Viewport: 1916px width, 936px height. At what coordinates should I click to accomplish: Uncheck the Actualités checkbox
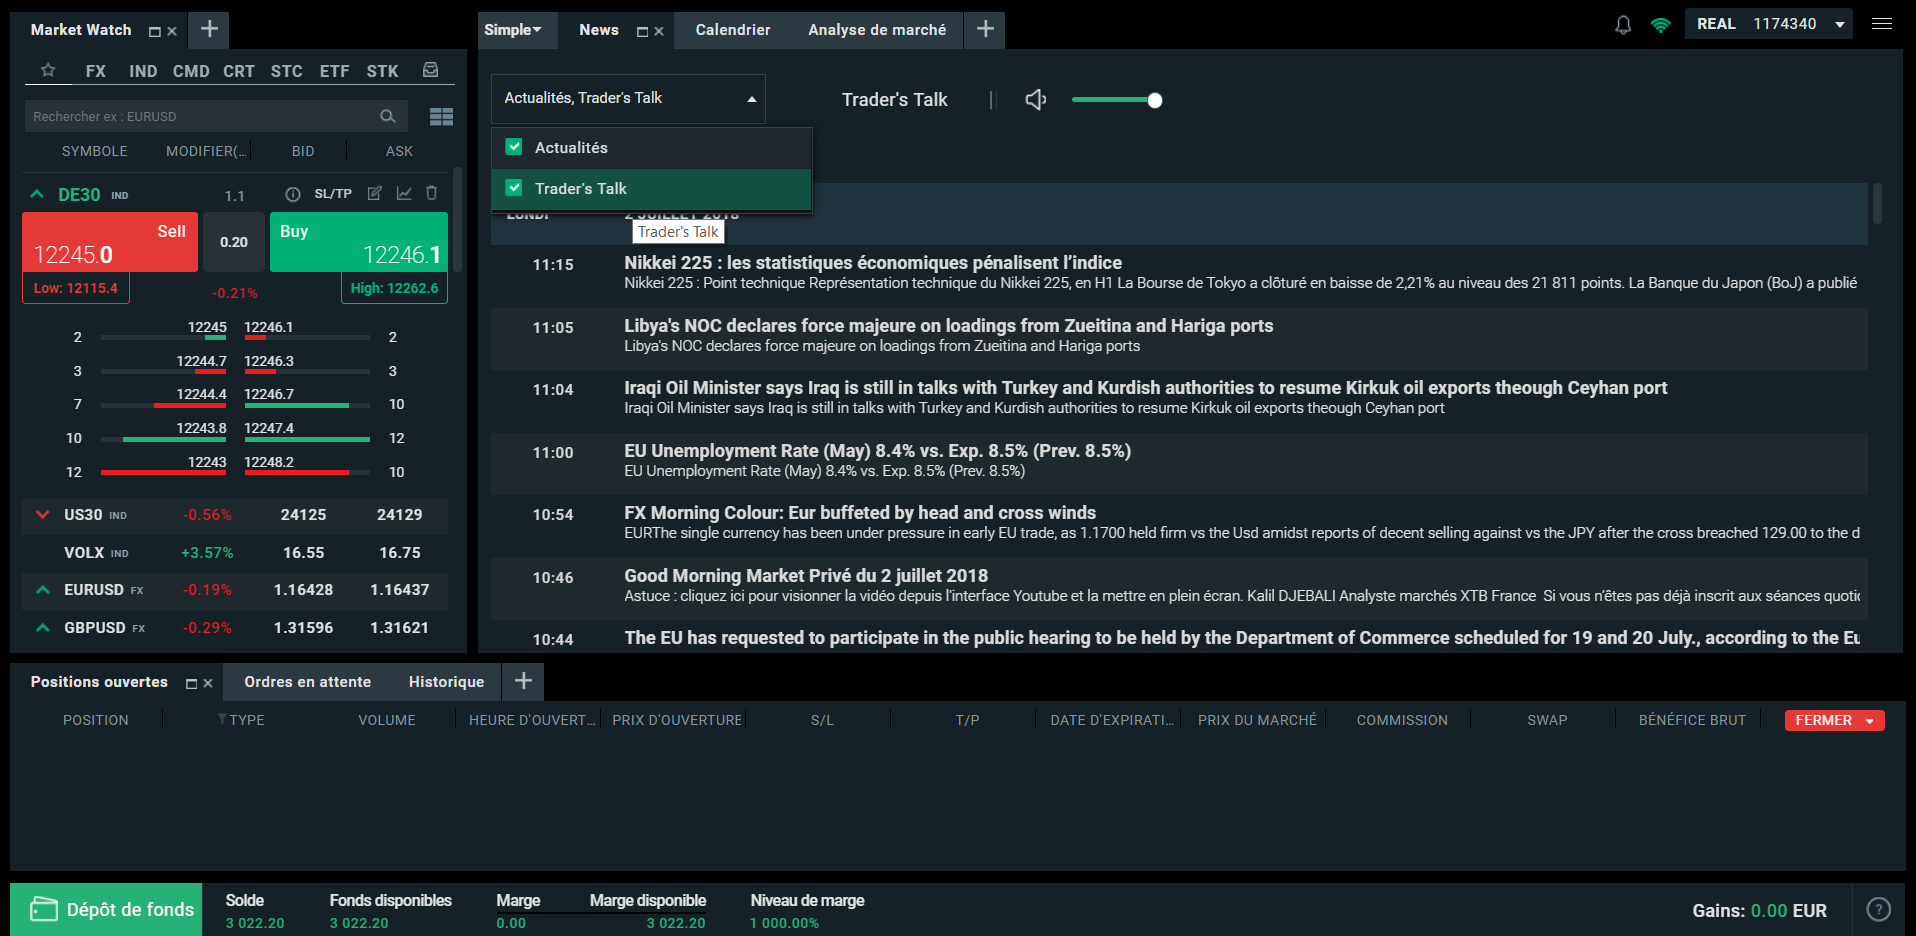pyautogui.click(x=514, y=147)
